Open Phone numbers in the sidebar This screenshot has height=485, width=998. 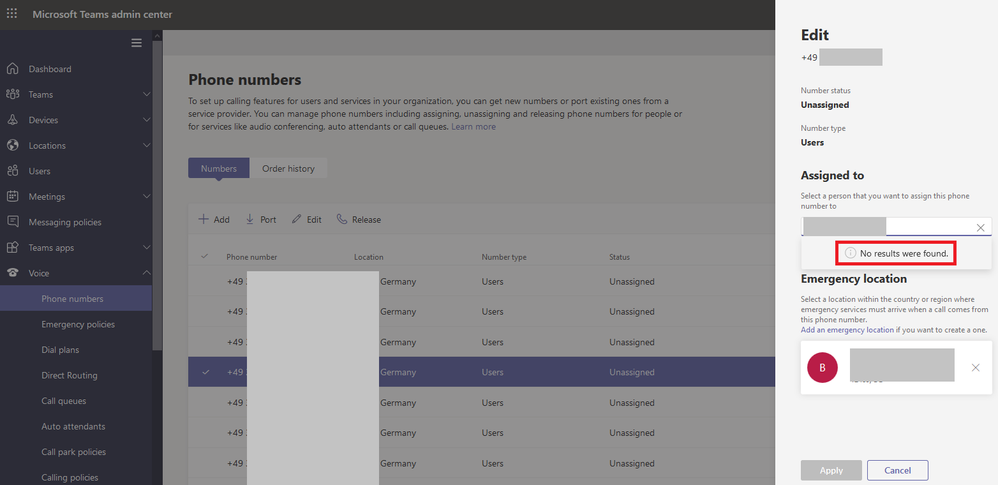76,299
